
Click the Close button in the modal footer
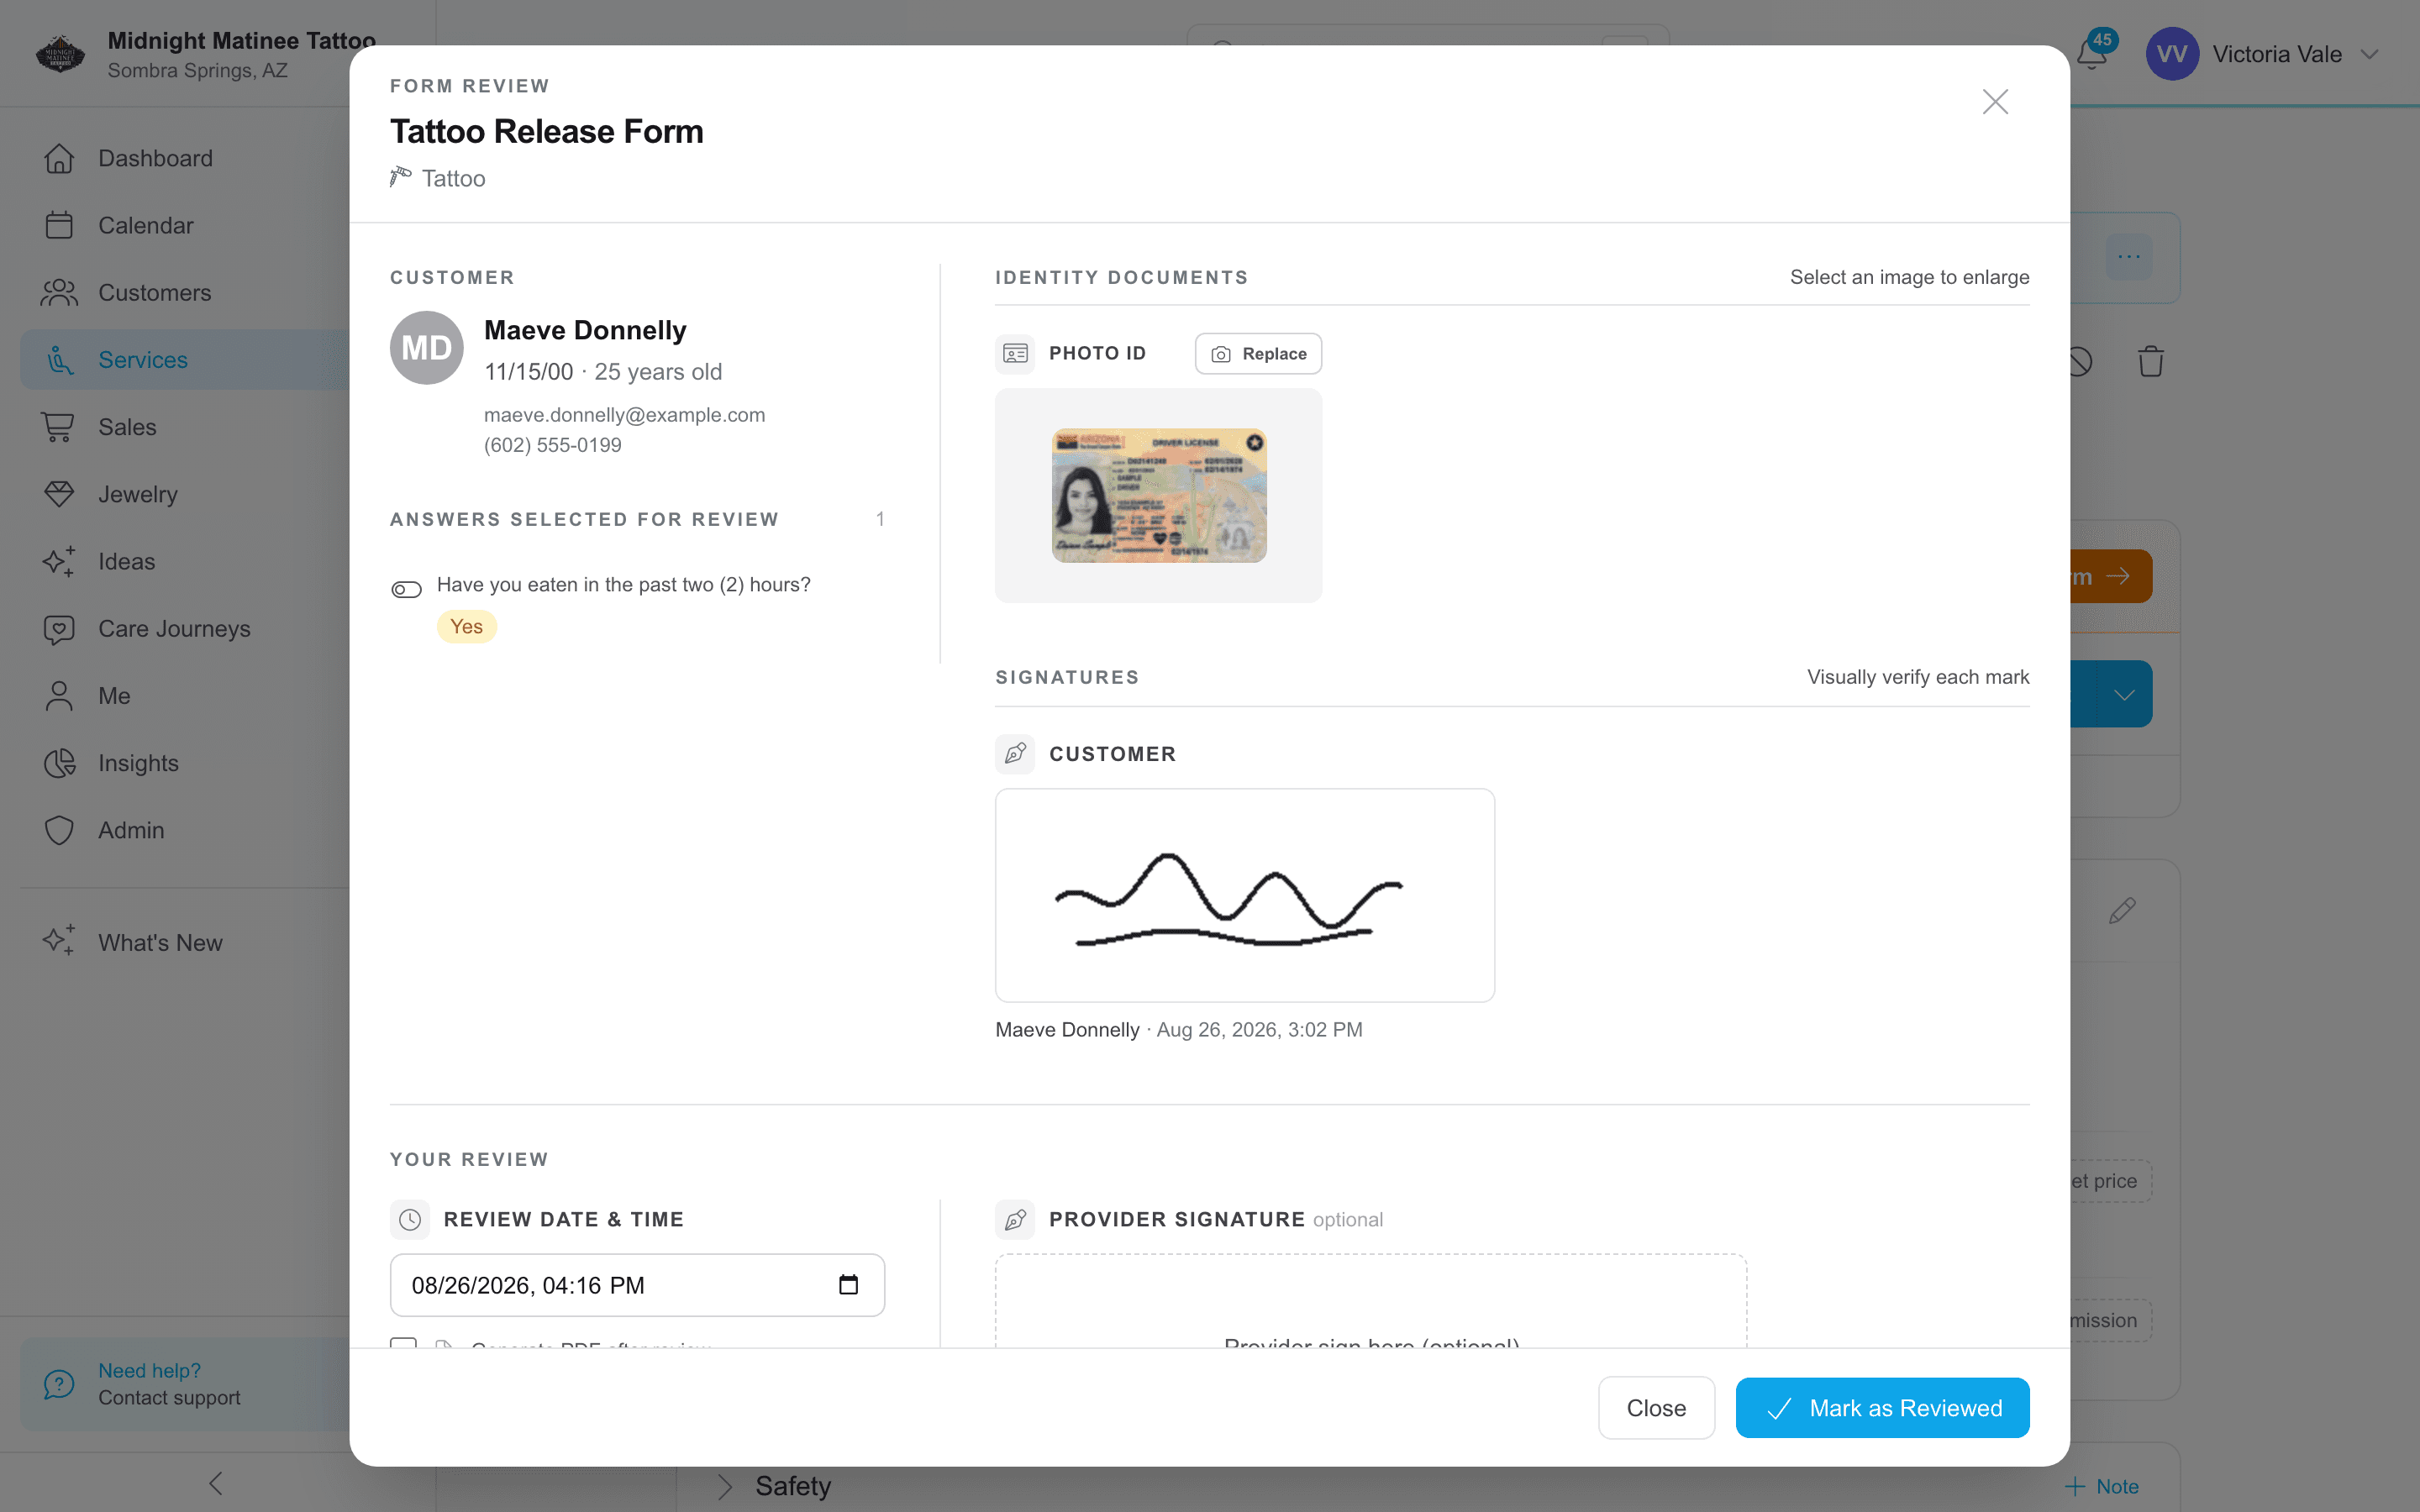click(x=1656, y=1408)
